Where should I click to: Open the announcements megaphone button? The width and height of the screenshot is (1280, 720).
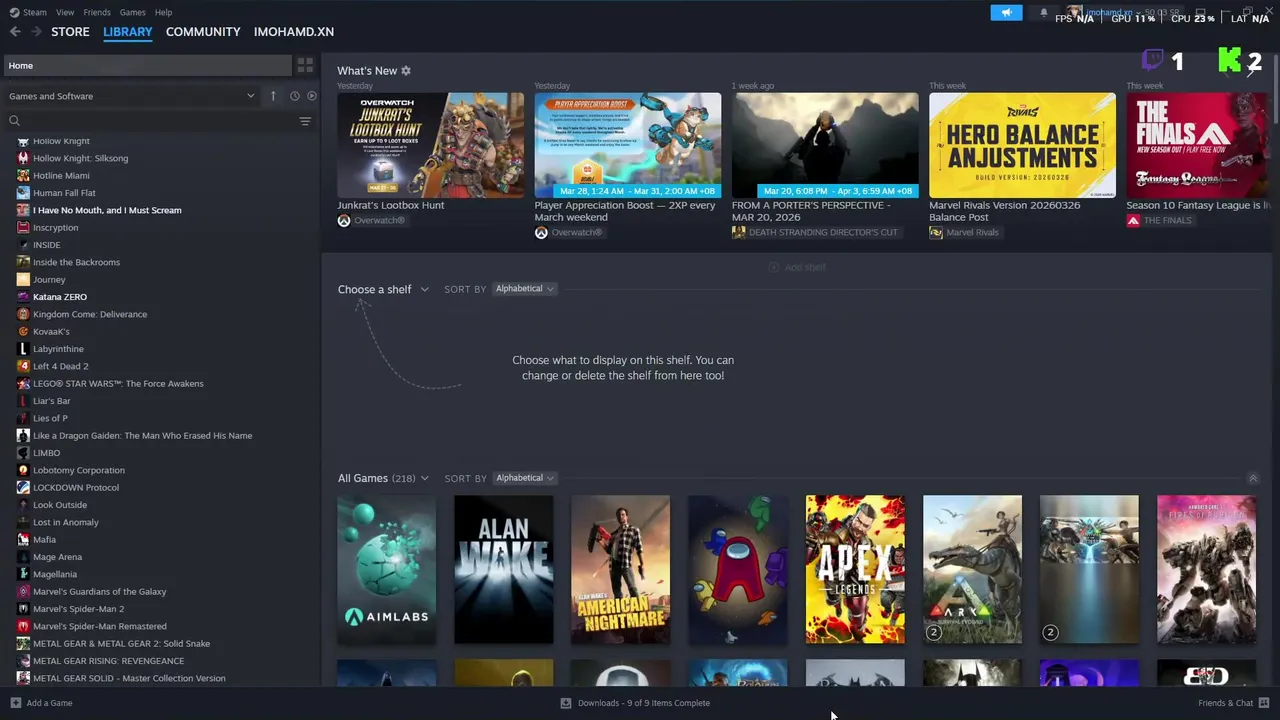[x=1006, y=12]
